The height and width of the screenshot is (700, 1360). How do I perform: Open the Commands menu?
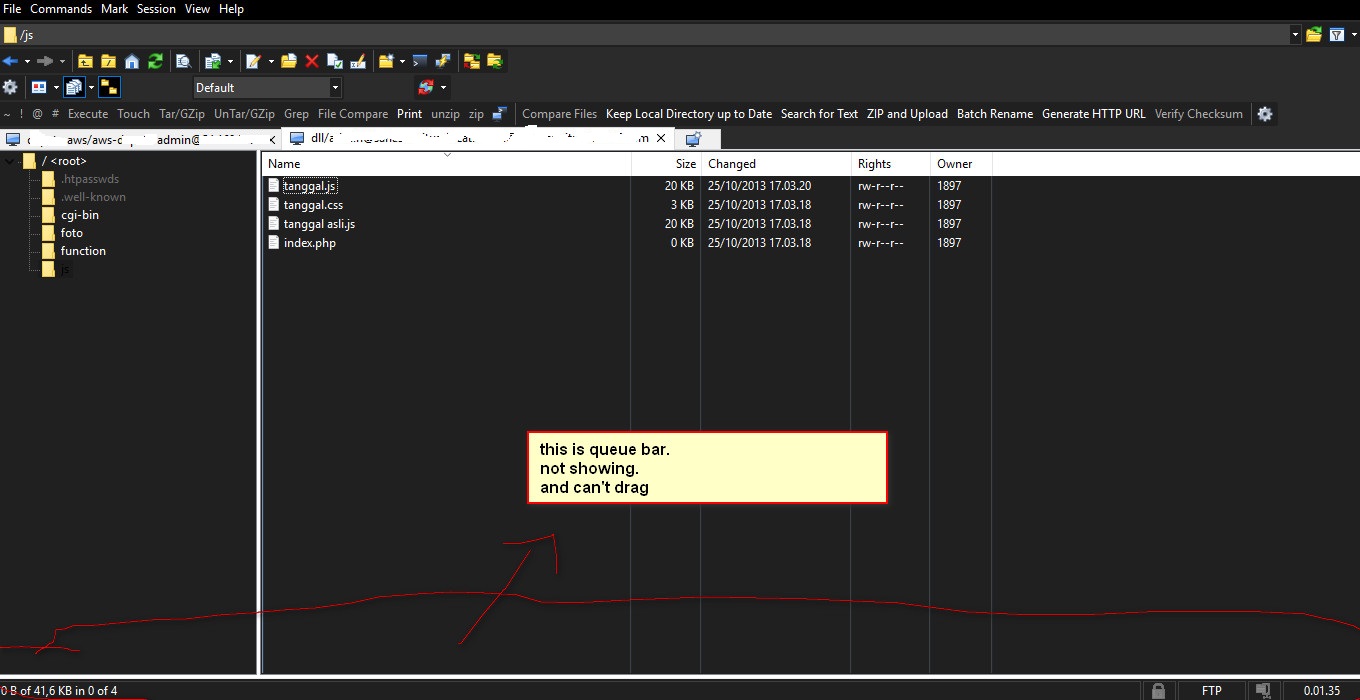[x=61, y=9]
